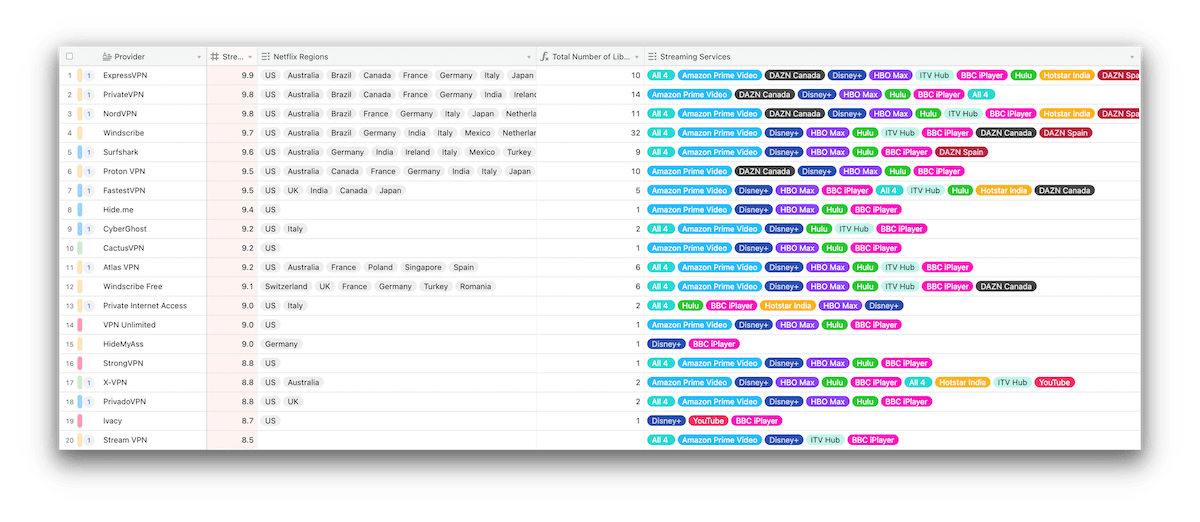Click the Hotstar India tag in ExpressVPN row

(x=1066, y=76)
